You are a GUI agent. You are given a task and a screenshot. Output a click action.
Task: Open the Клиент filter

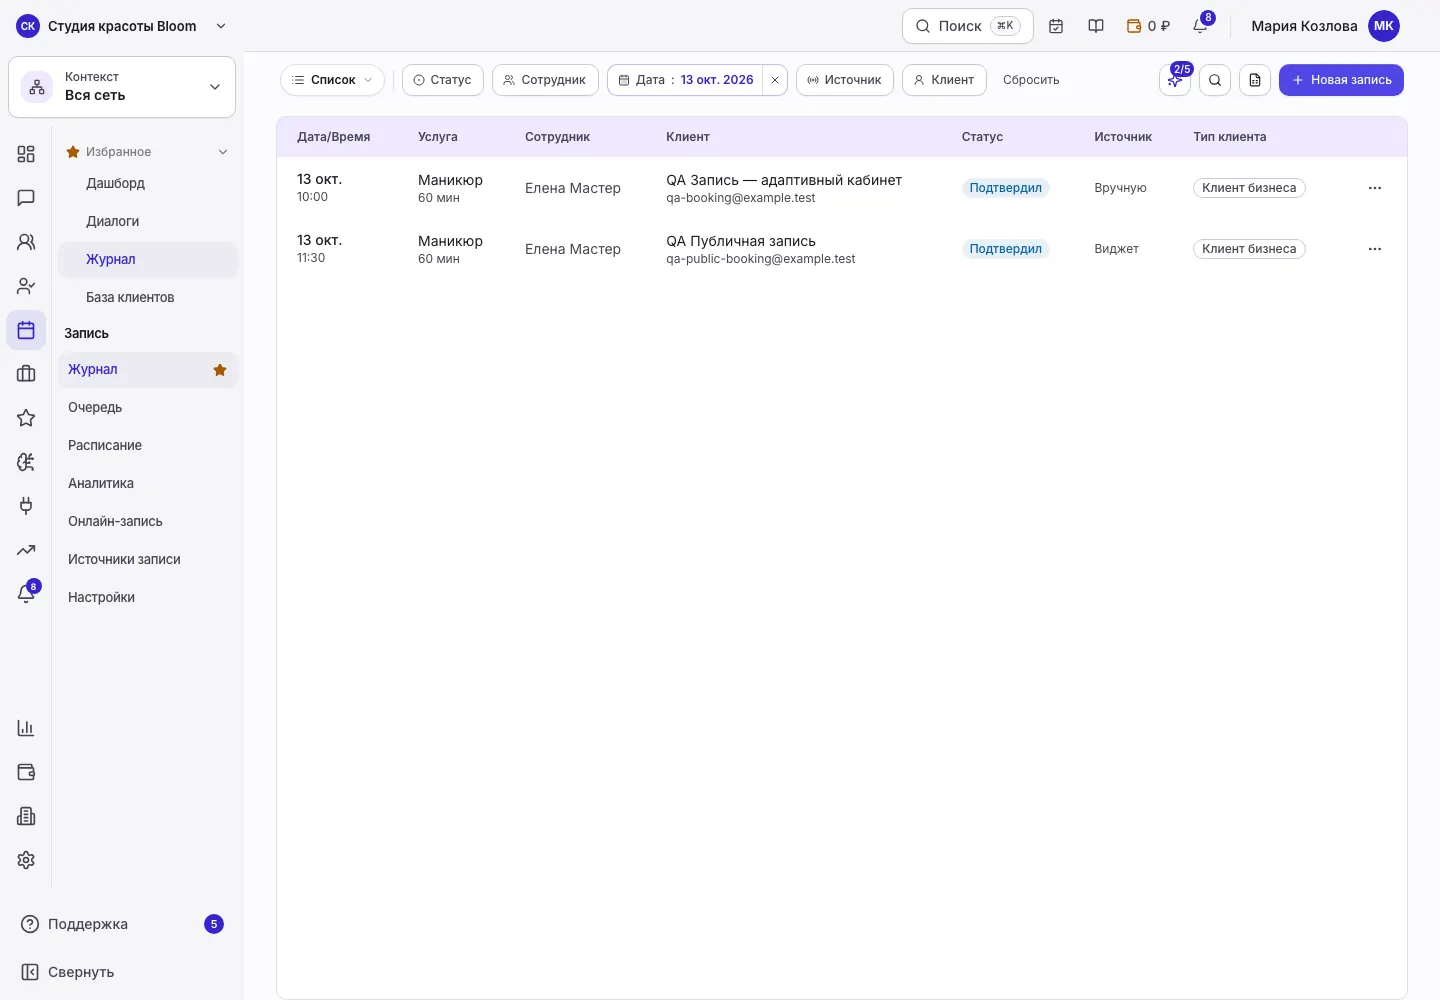click(945, 80)
